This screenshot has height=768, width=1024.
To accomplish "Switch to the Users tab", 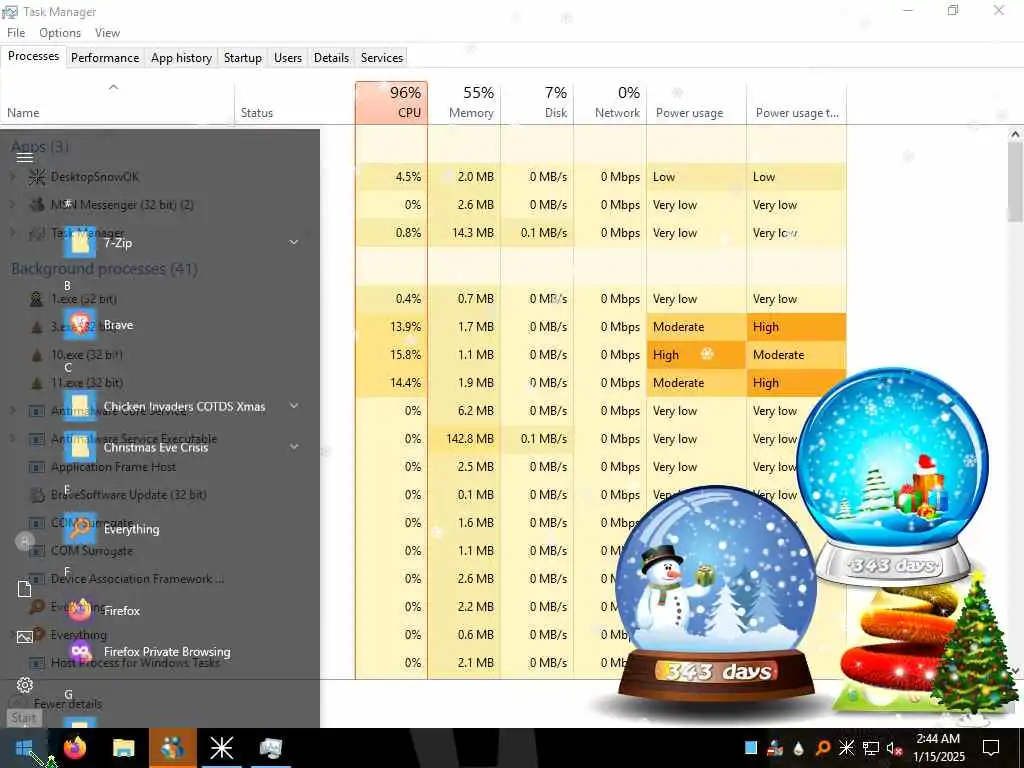I will click(288, 57).
